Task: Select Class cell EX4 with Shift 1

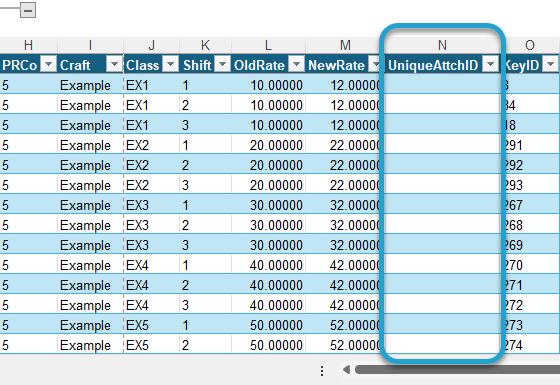Action: pos(151,265)
